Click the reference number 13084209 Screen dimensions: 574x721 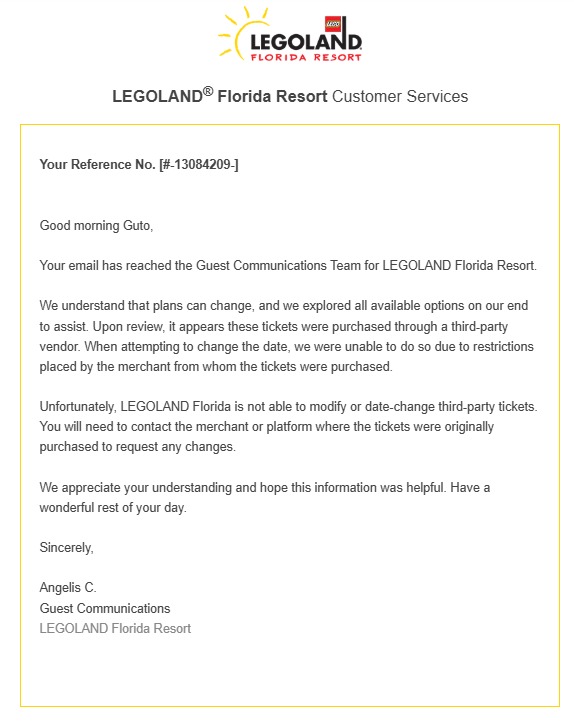[x=202, y=165]
